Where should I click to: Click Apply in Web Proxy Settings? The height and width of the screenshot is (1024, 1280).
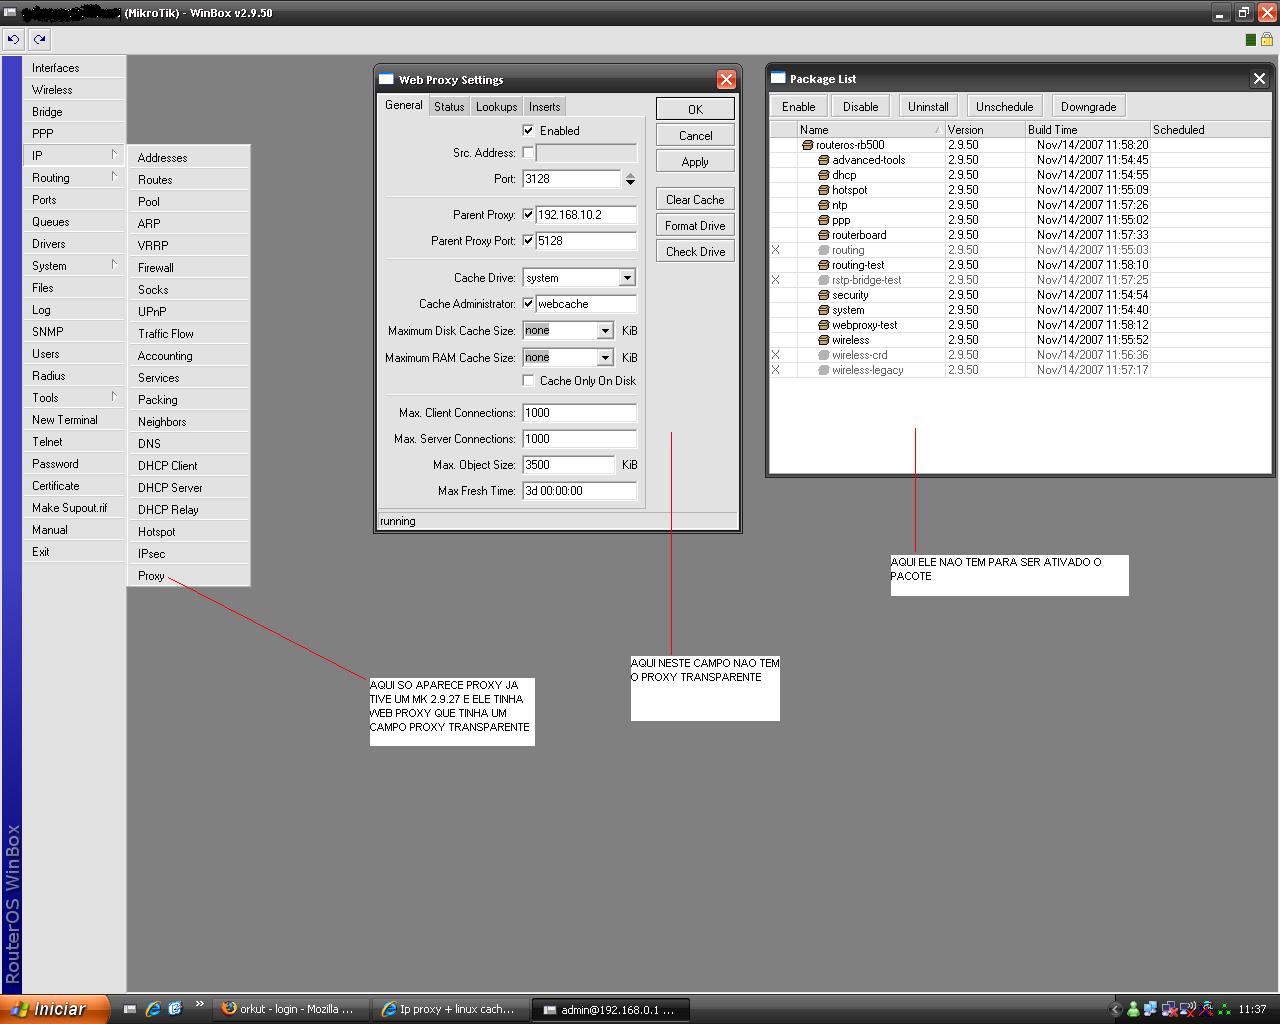(695, 161)
